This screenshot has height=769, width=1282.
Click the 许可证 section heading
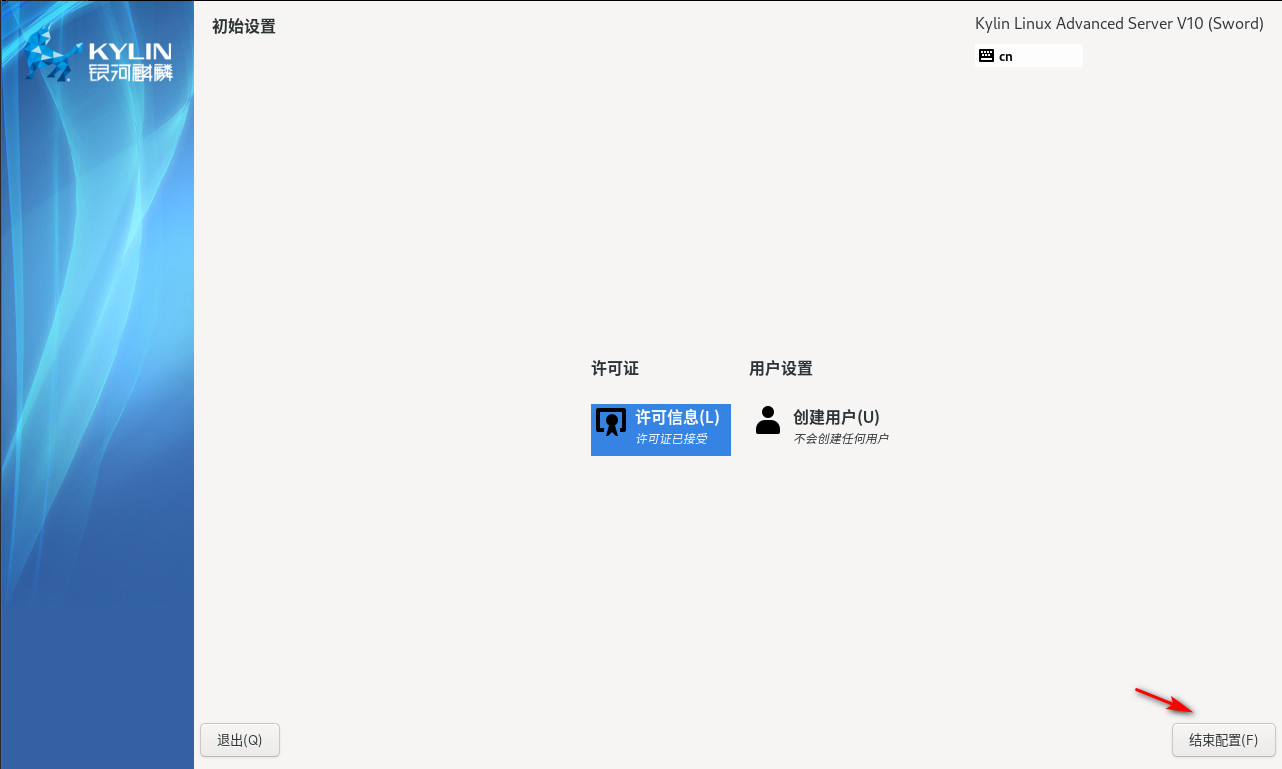pos(615,369)
